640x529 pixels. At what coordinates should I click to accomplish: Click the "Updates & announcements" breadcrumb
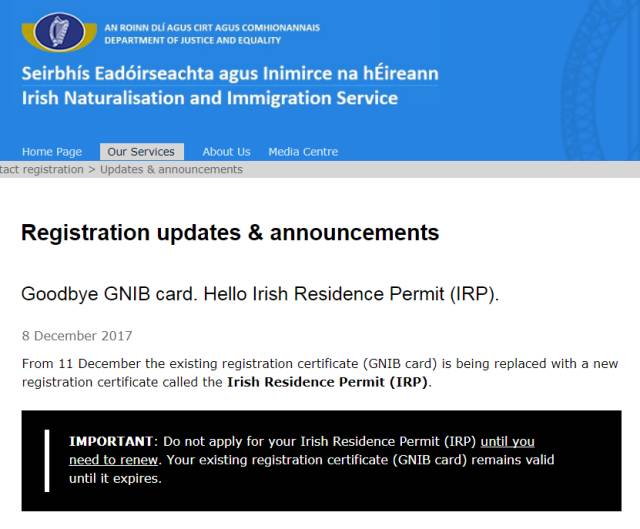[x=171, y=170]
